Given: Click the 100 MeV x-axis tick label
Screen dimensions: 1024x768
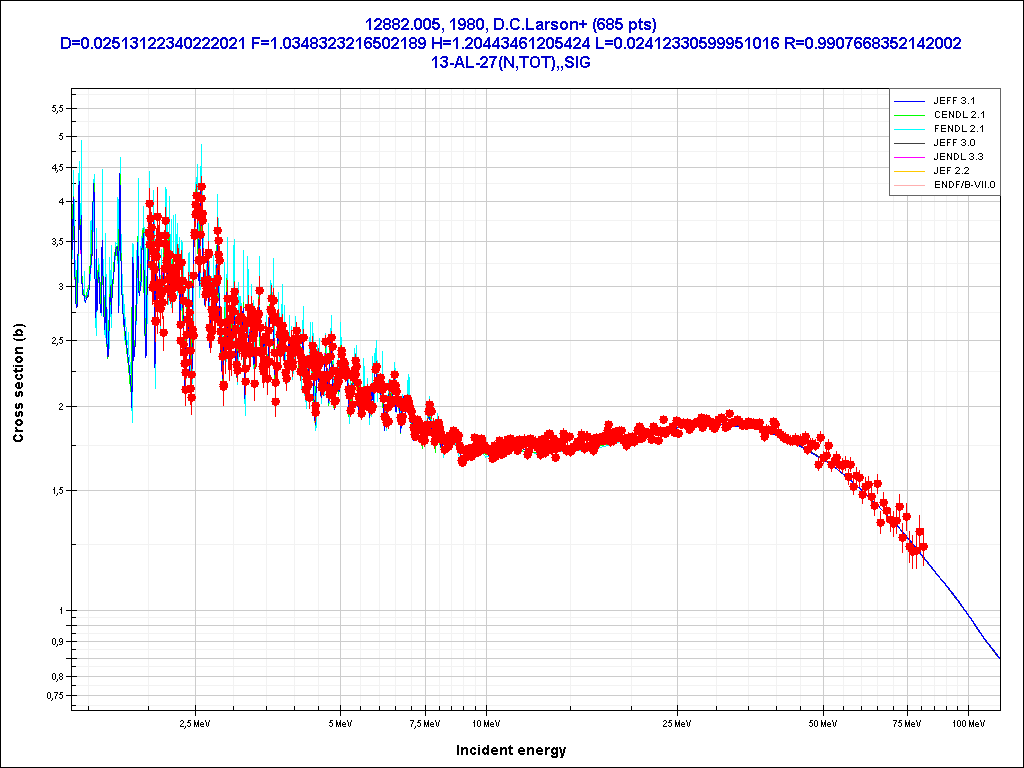Looking at the screenshot, I should (x=967, y=721).
